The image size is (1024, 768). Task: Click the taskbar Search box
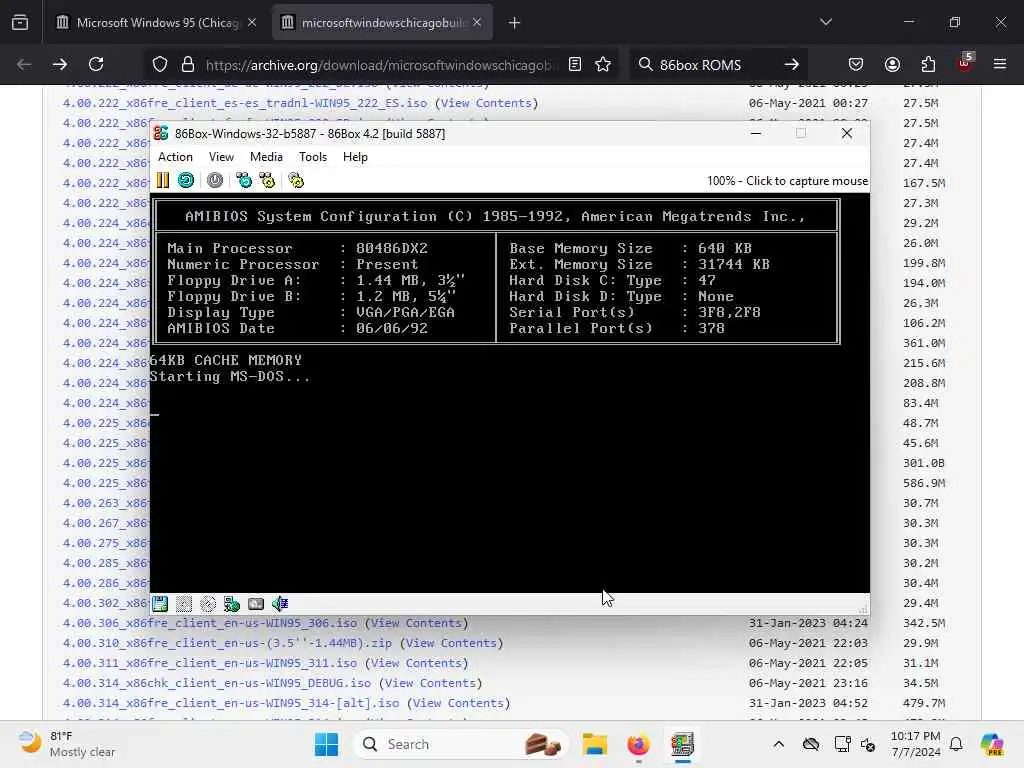click(x=460, y=744)
